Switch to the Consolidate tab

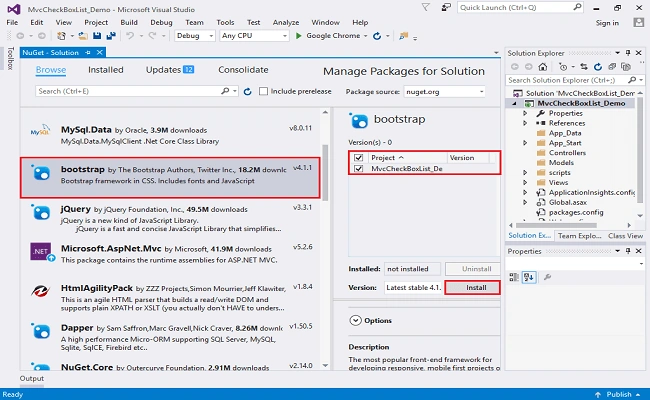click(243, 70)
